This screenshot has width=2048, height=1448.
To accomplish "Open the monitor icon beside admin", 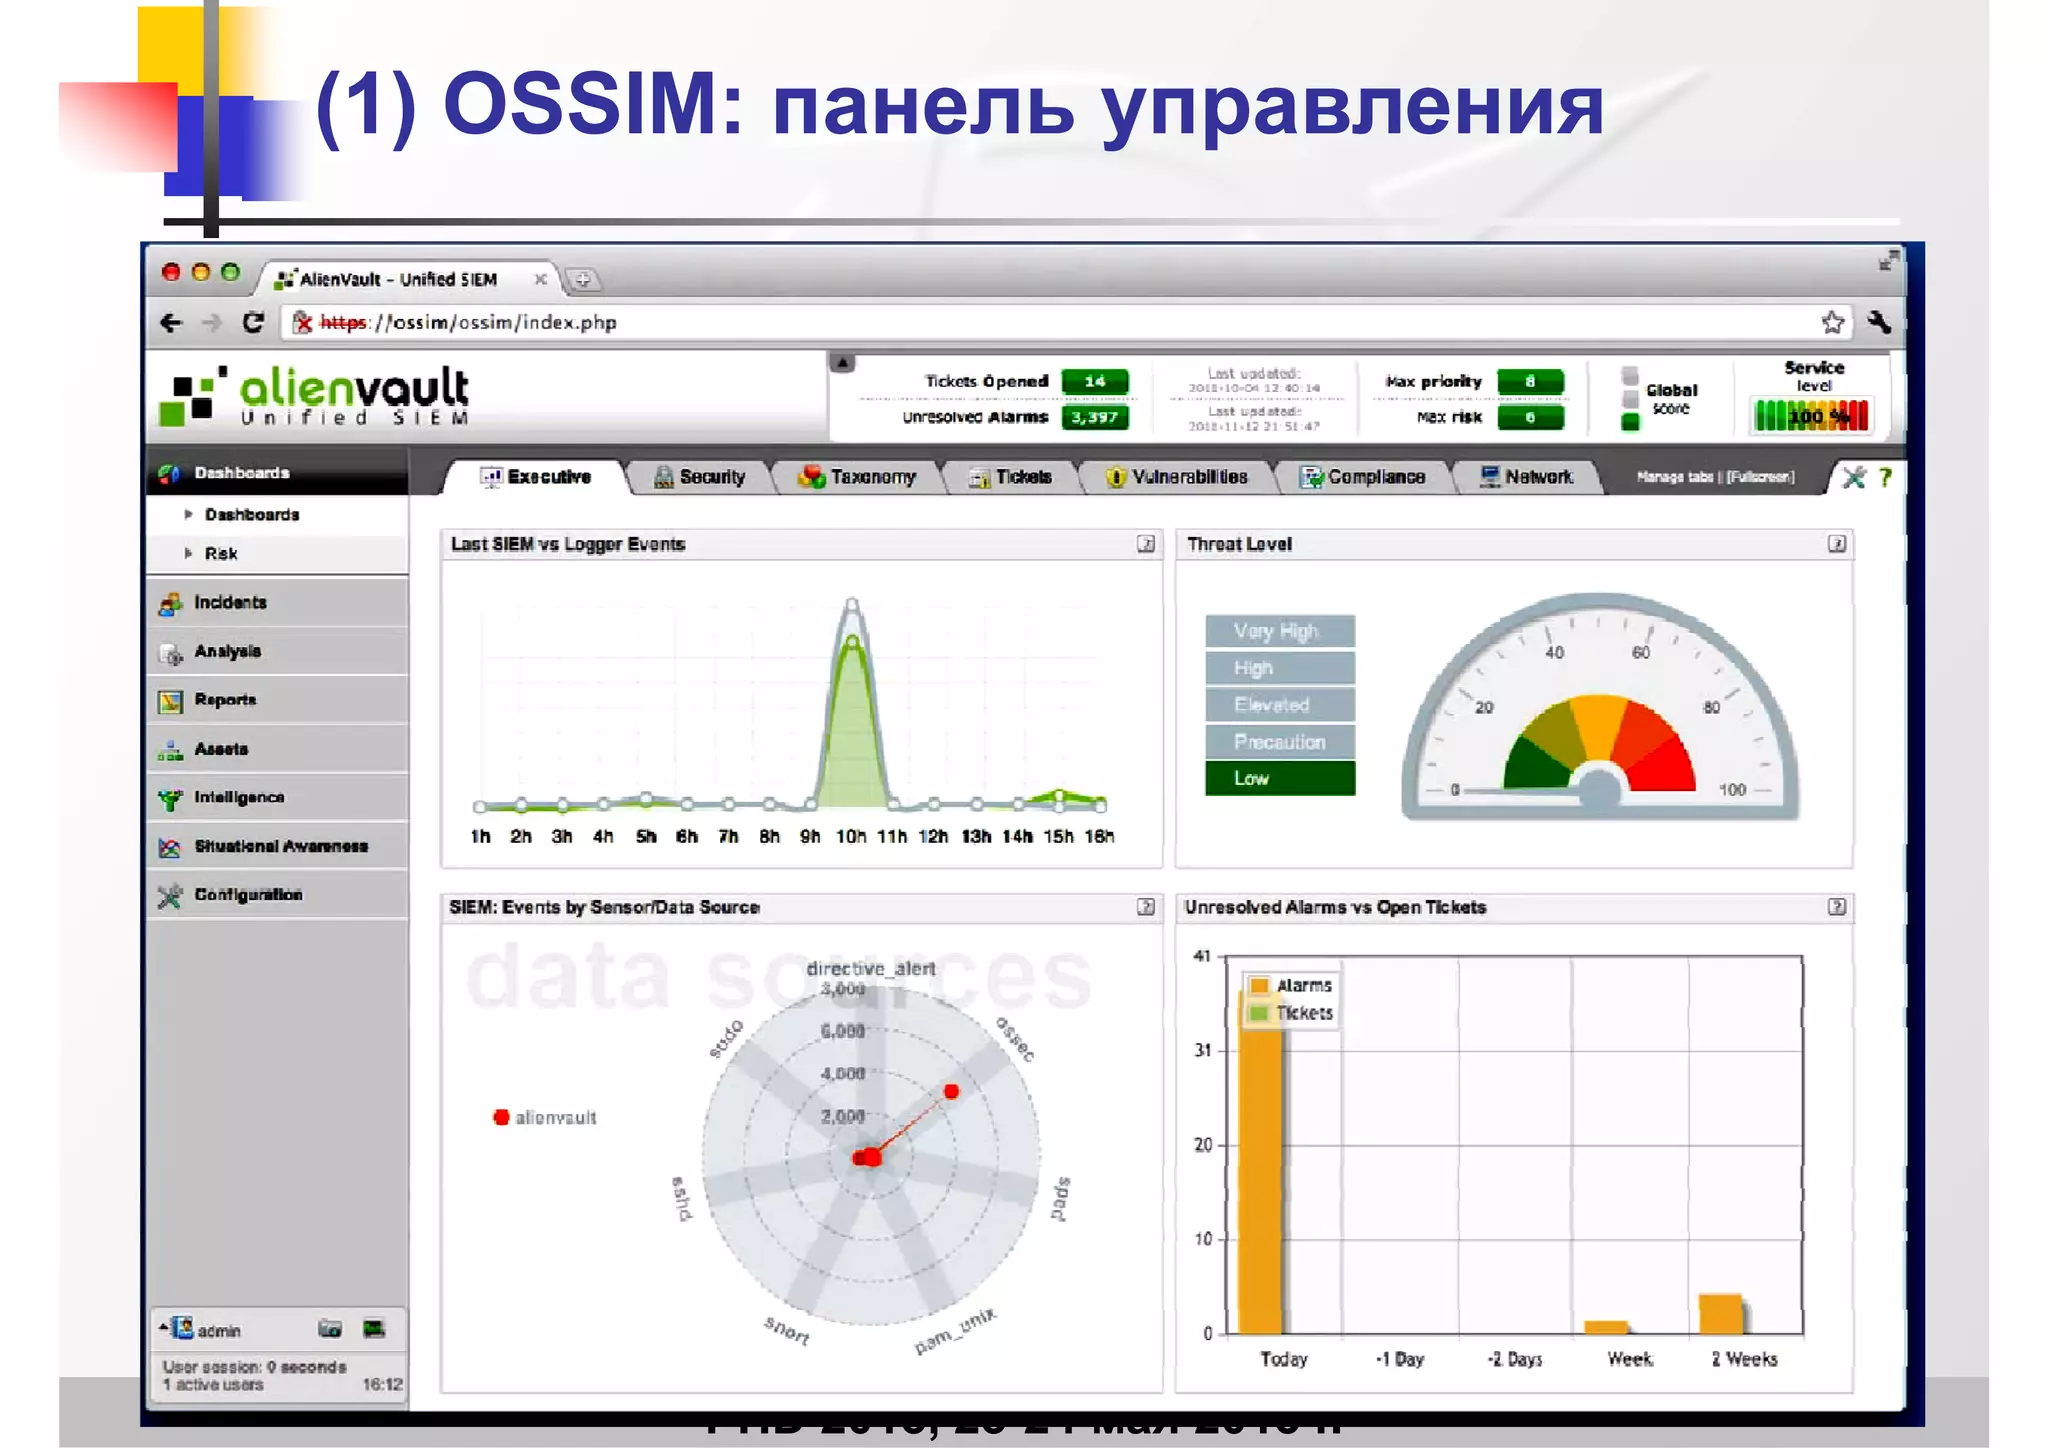I will 374,1329.
